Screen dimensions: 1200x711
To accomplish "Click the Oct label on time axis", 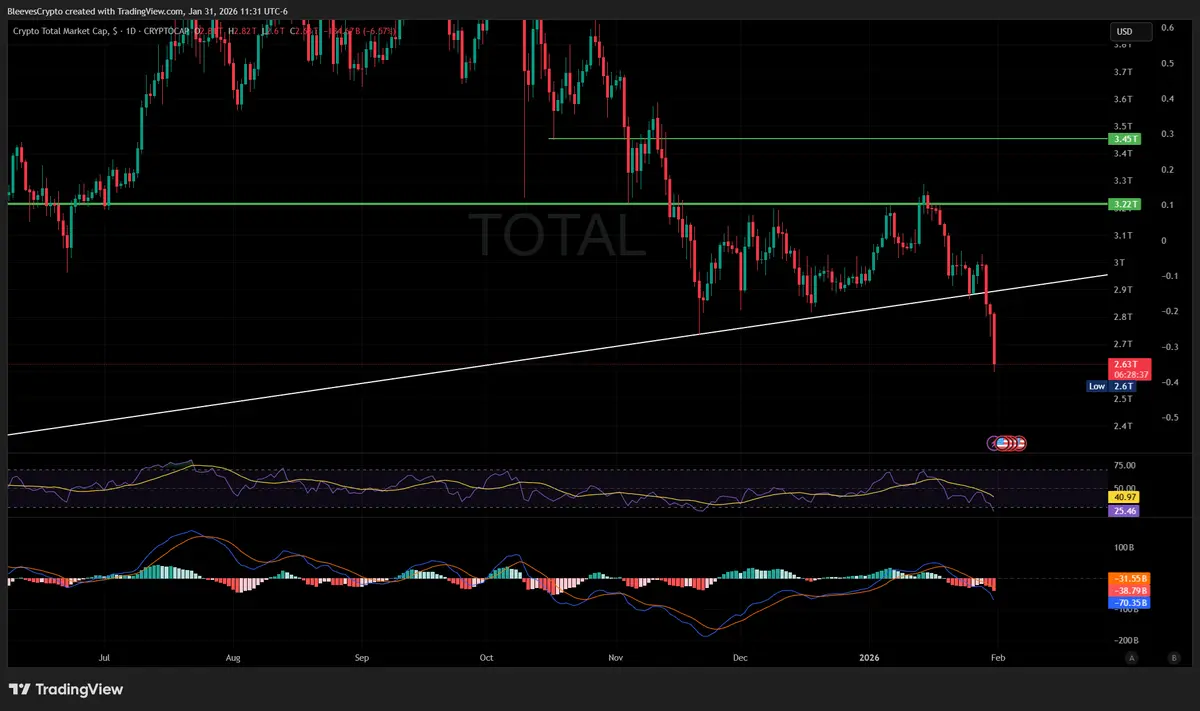I will (487, 659).
